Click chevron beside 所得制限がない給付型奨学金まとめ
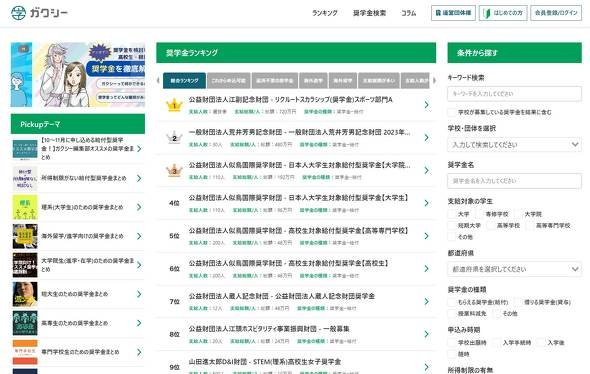 (139, 178)
